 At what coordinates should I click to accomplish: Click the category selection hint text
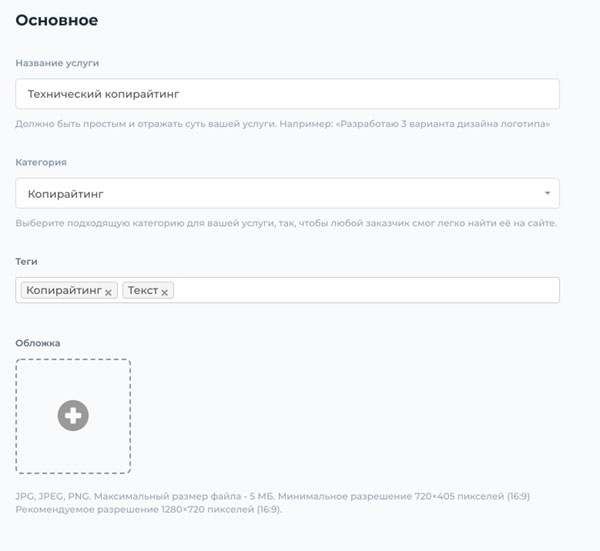[x=286, y=223]
